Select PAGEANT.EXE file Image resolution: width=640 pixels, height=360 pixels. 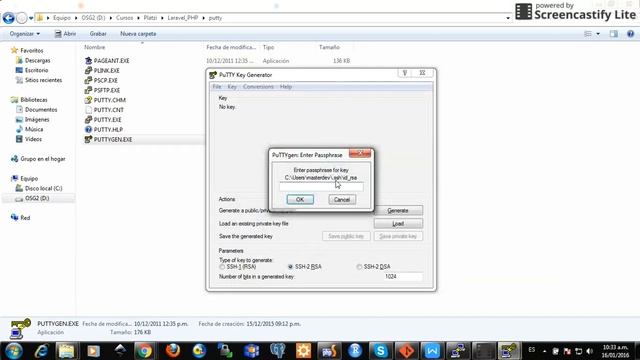pyautogui.click(x=111, y=60)
